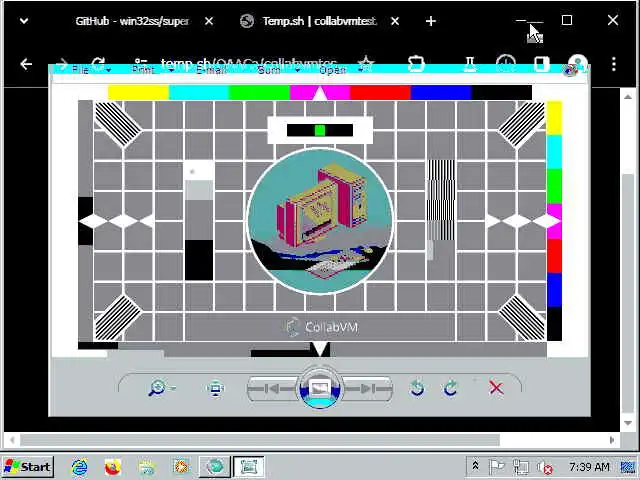
Task: Open the file explorer folder taskbar icon
Action: [147, 467]
